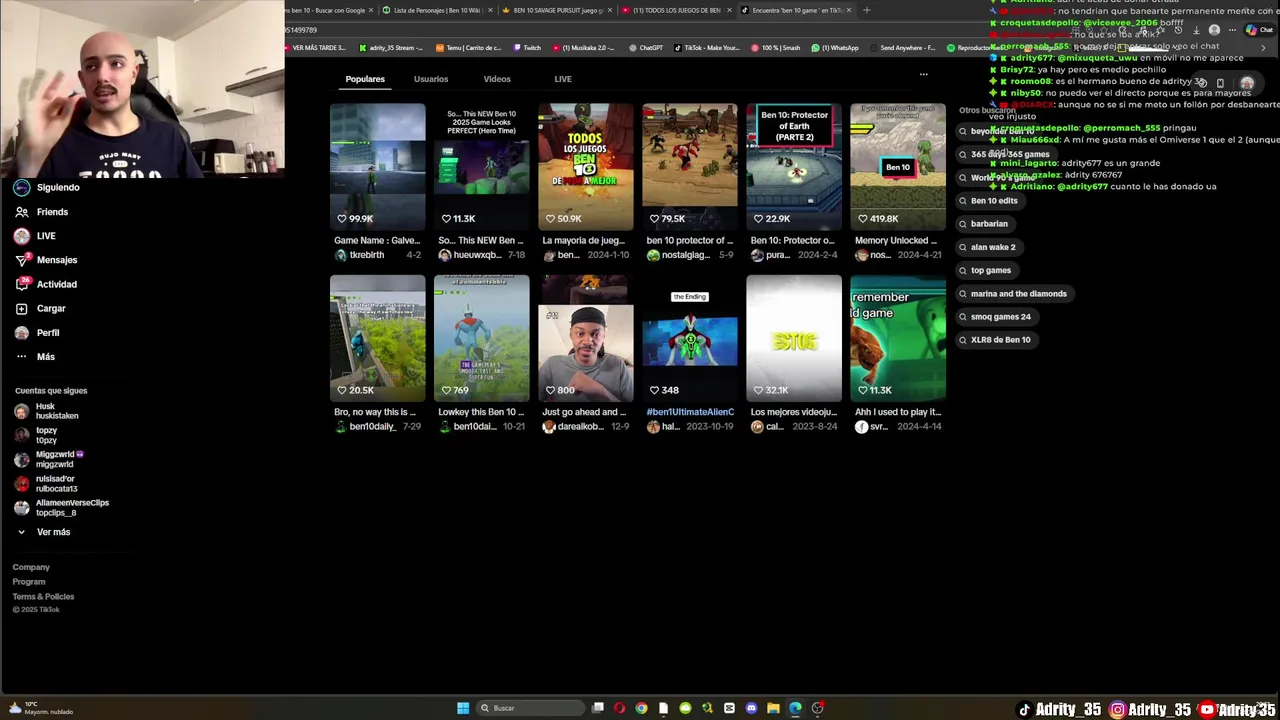Open the Friends icon in TikTok sidebar
Image resolution: width=1280 pixels, height=720 pixels.
coord(22,212)
